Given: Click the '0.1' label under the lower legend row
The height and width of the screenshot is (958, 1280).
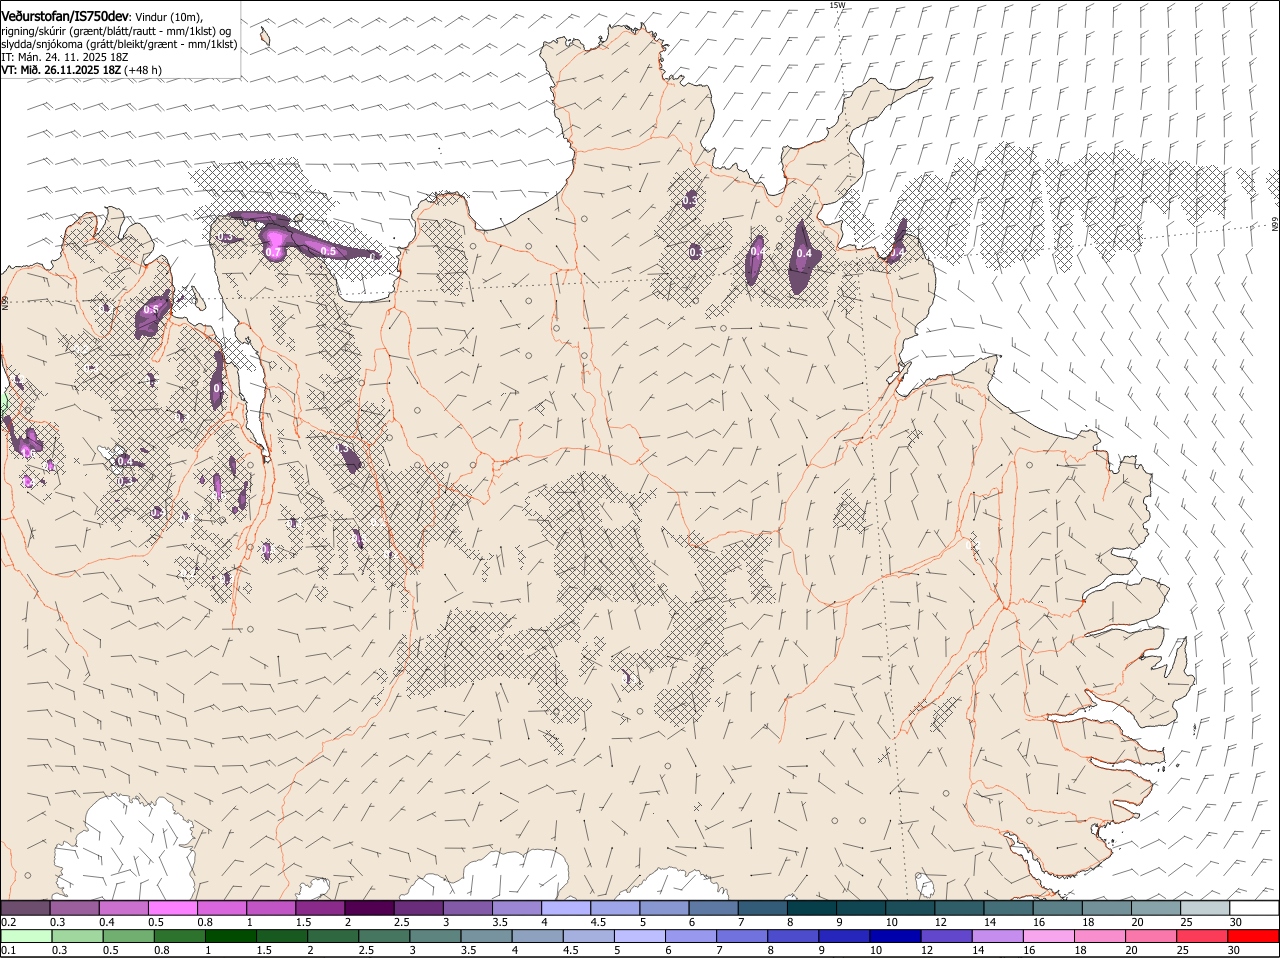Looking at the screenshot, I should (x=8, y=950).
